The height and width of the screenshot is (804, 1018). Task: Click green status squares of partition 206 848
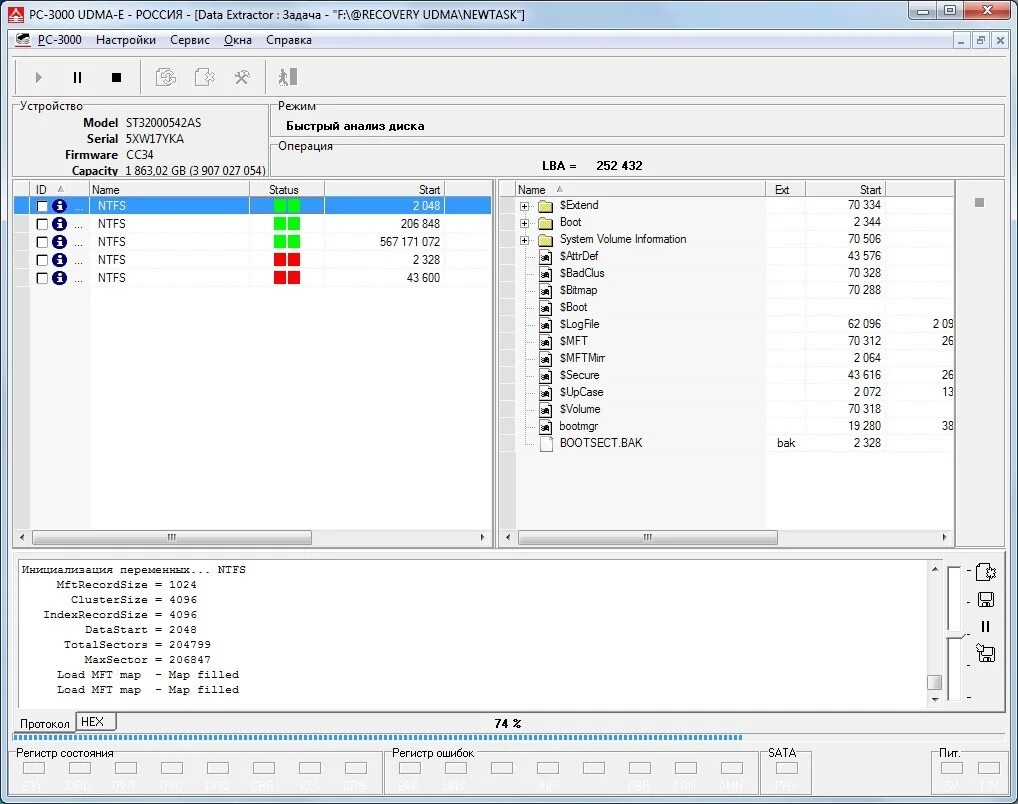287,224
